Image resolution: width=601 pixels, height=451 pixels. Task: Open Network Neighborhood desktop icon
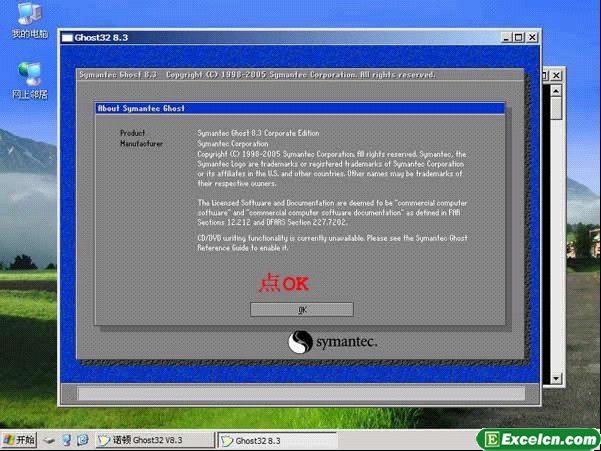(30, 81)
